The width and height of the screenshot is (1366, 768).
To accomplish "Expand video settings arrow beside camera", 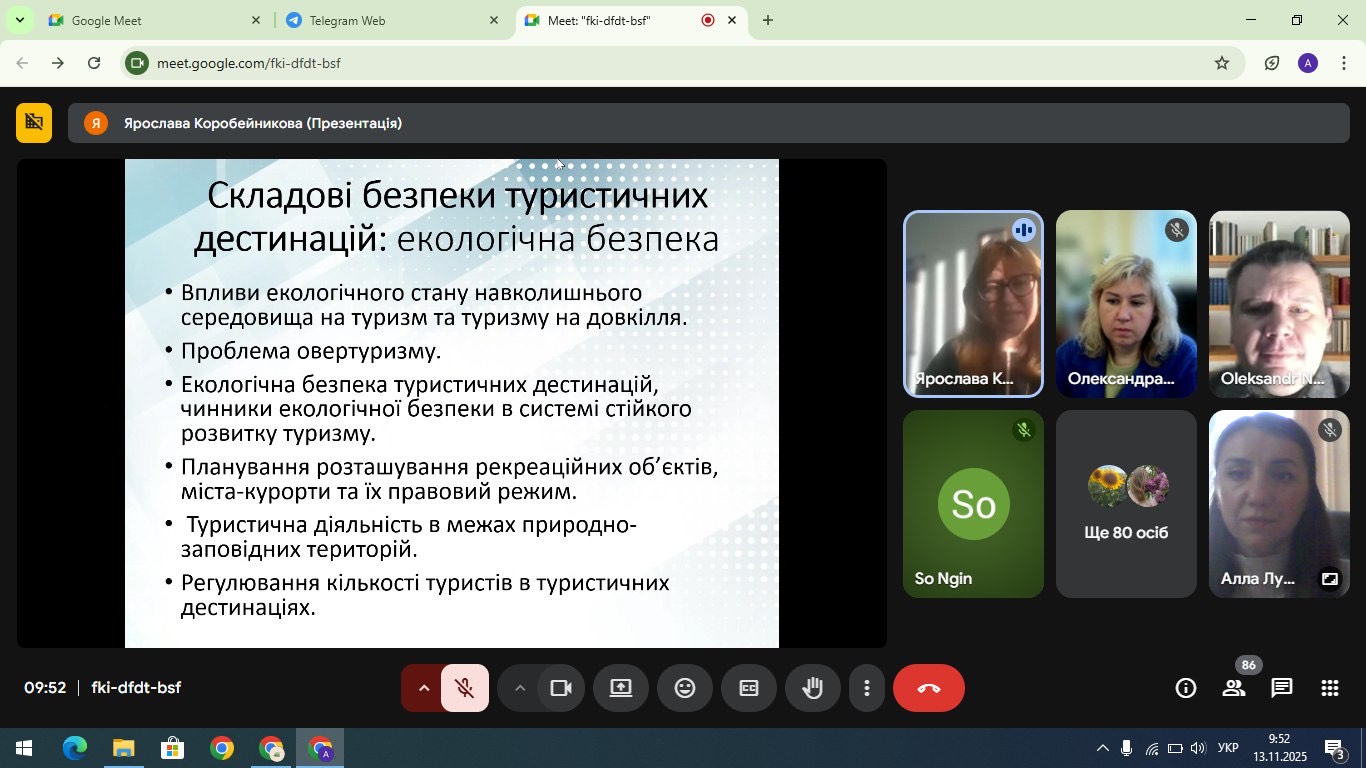I will click(519, 688).
